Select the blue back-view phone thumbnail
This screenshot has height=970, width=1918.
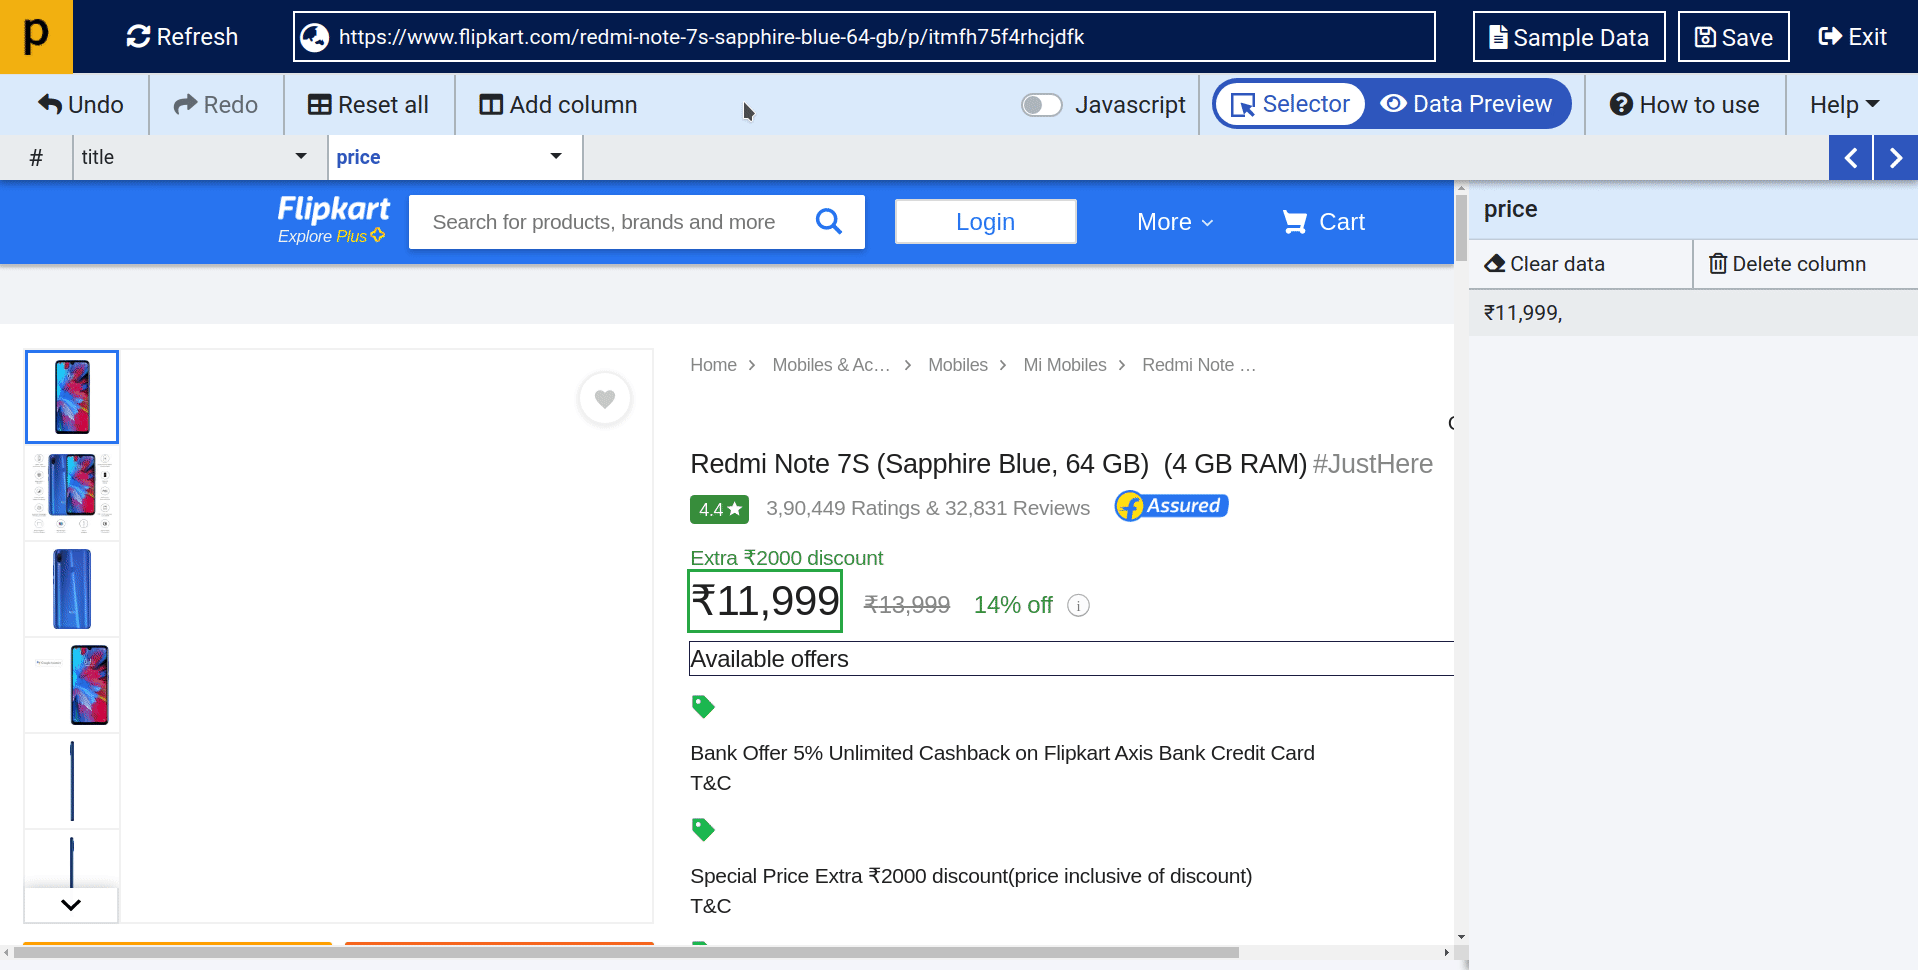point(72,589)
